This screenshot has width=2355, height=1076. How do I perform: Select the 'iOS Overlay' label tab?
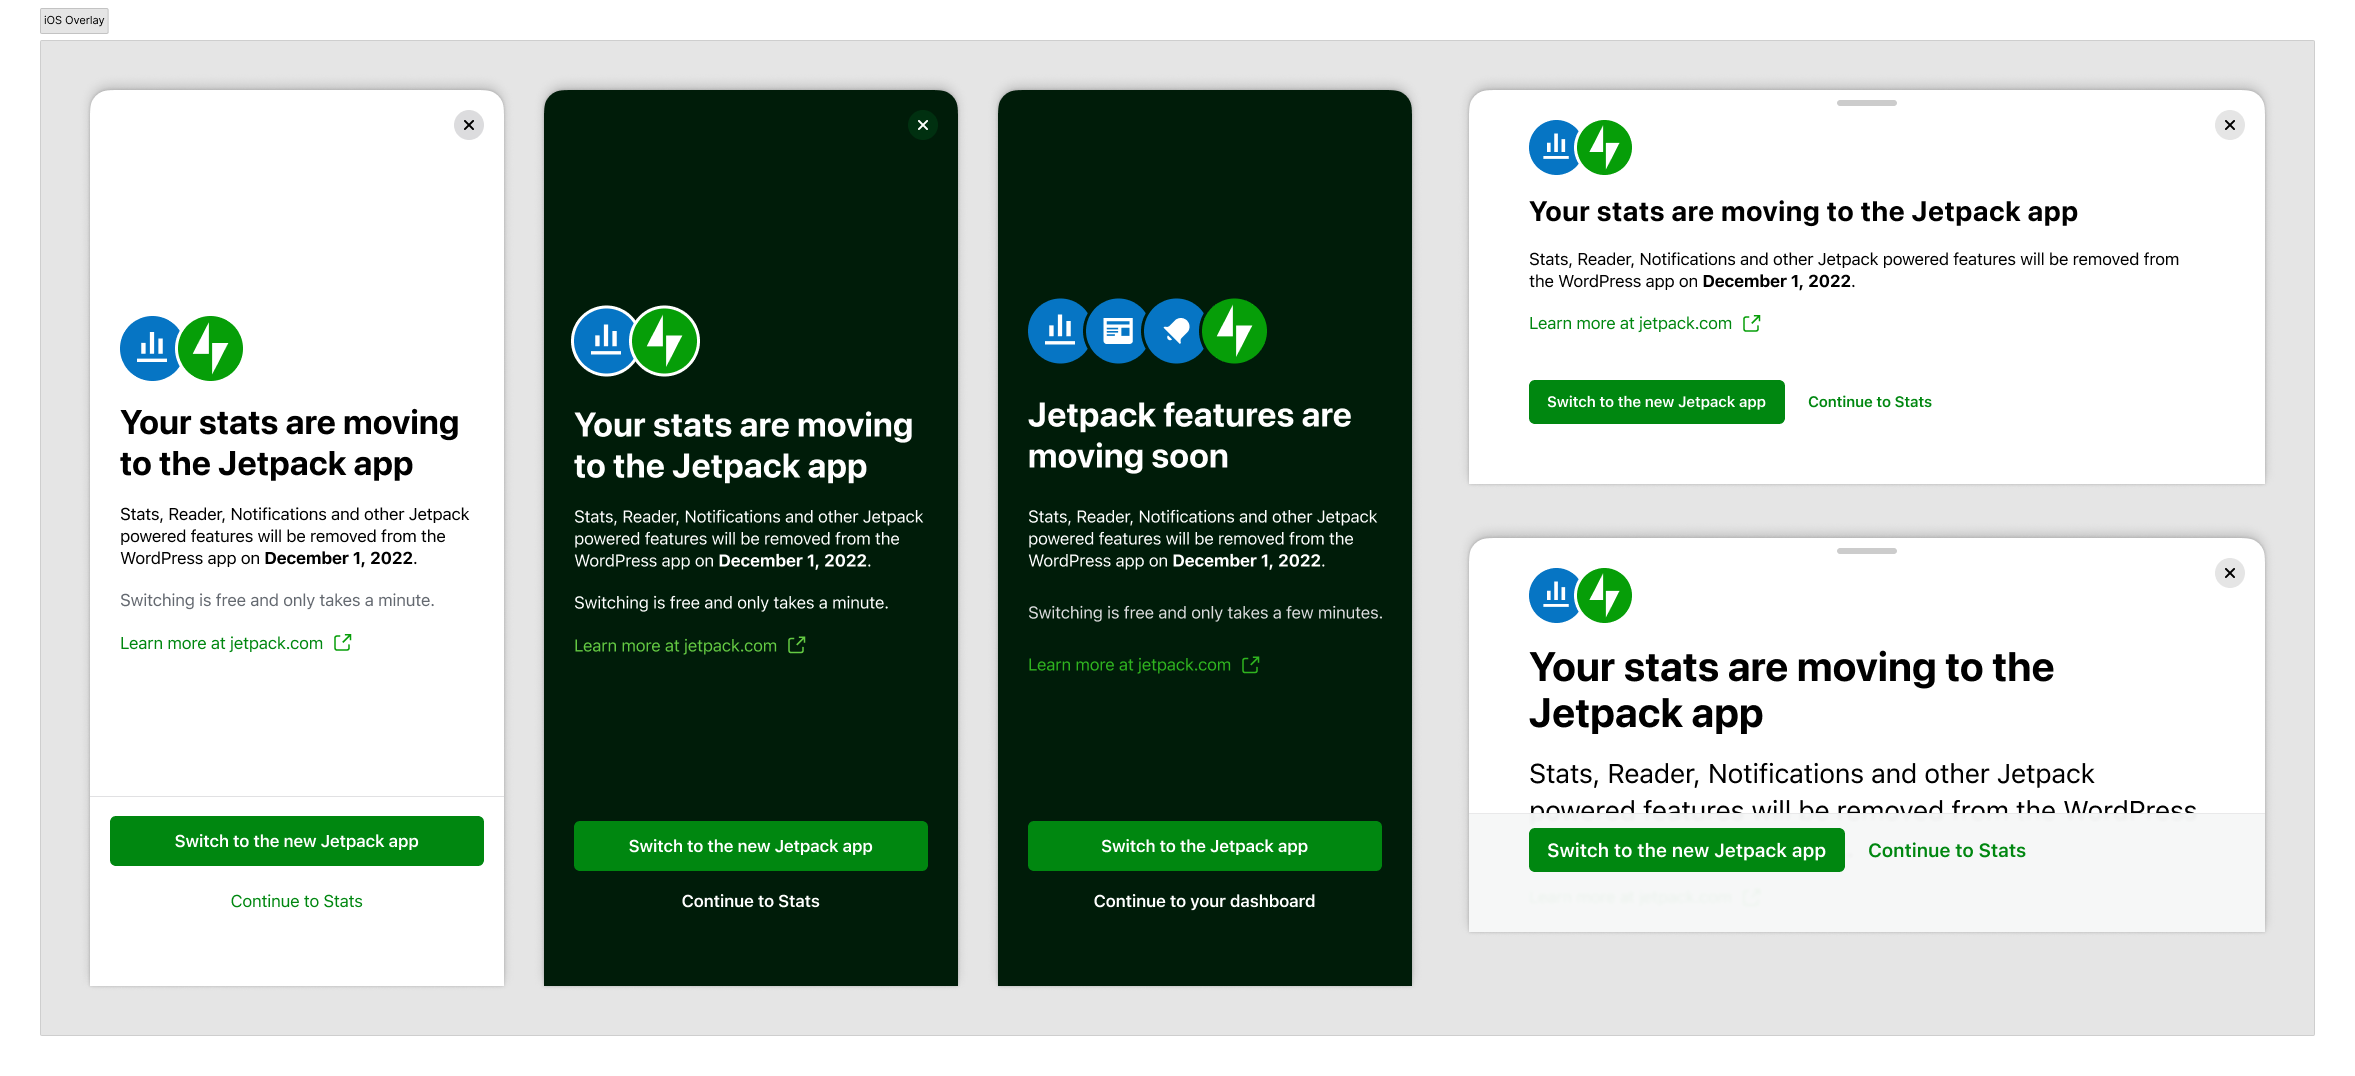point(74,20)
